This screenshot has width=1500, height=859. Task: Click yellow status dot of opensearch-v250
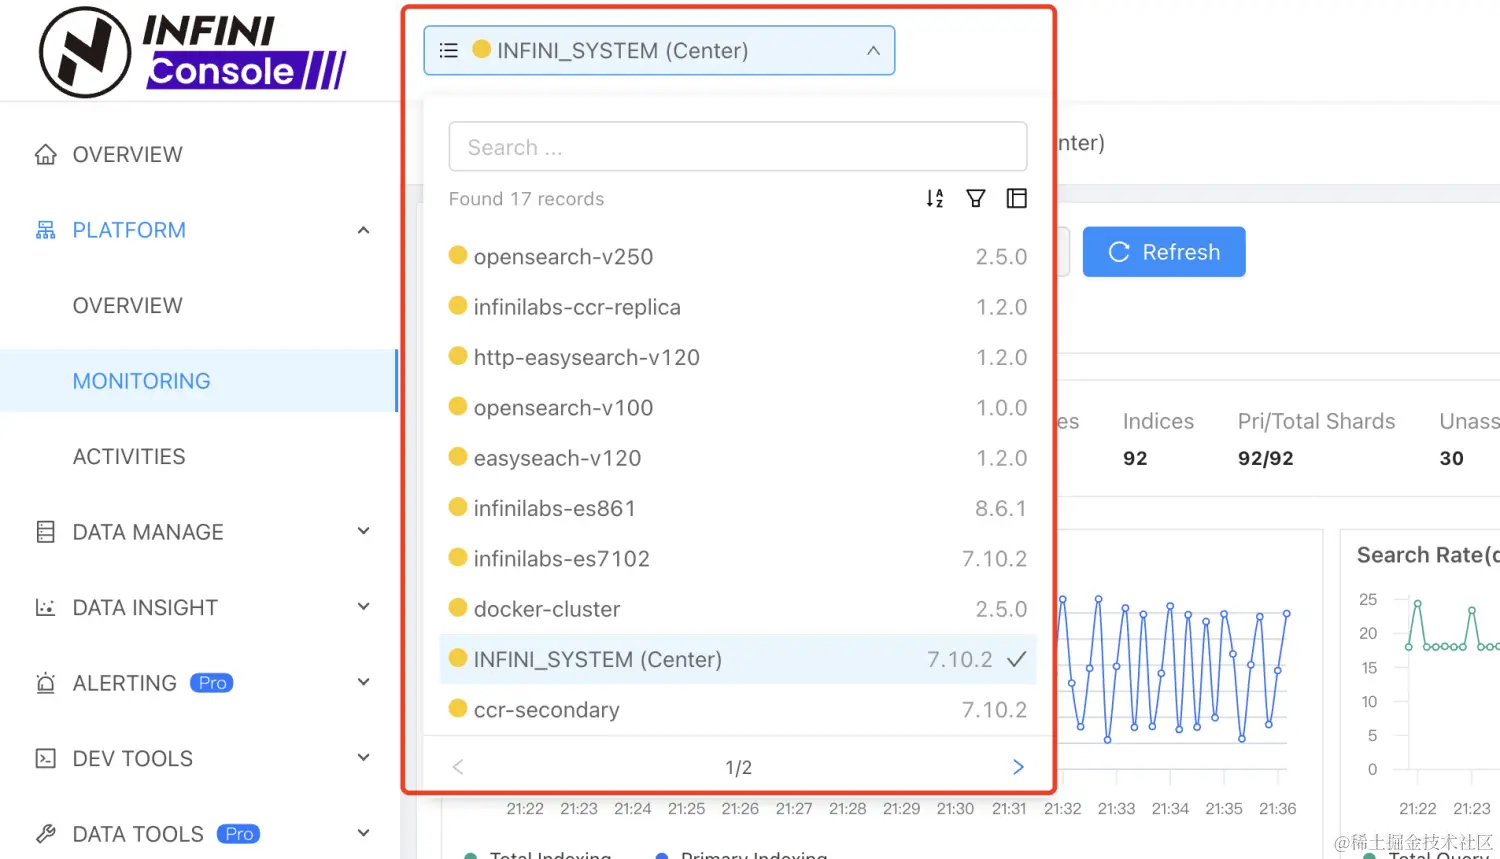click(x=458, y=255)
